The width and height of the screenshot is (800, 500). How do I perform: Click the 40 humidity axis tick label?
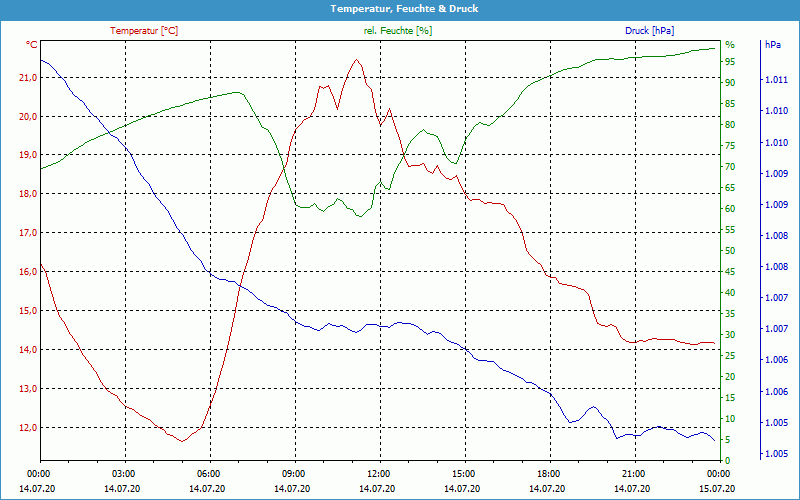(730, 293)
